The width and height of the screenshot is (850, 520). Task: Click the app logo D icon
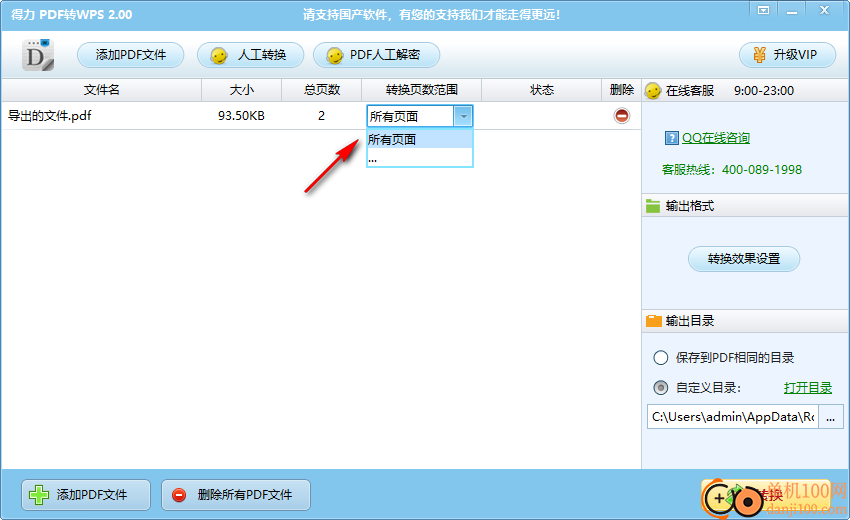[38, 55]
